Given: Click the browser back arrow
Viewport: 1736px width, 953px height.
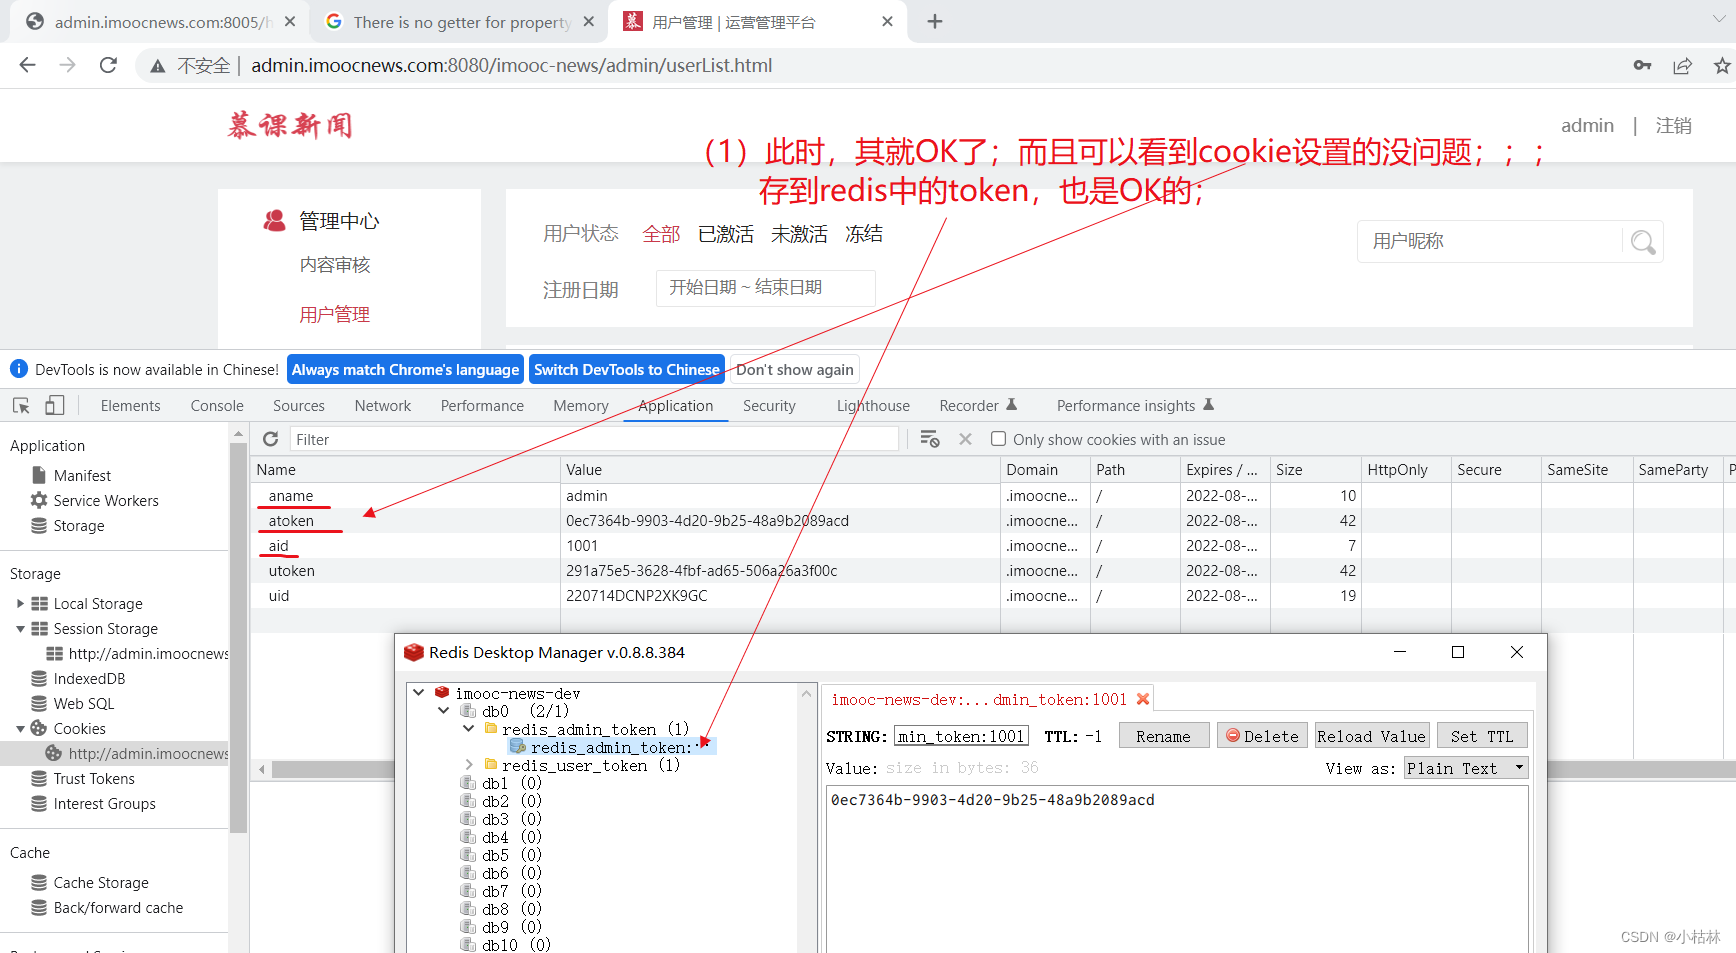Looking at the screenshot, I should pyautogui.click(x=27, y=65).
